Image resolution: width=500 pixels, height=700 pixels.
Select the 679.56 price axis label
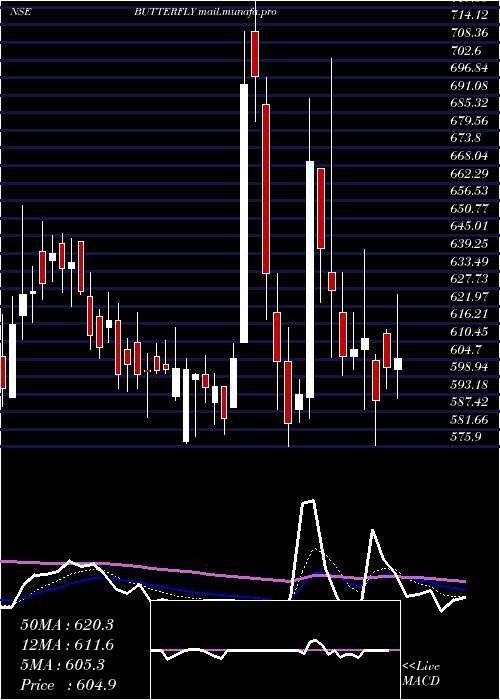pos(469,121)
